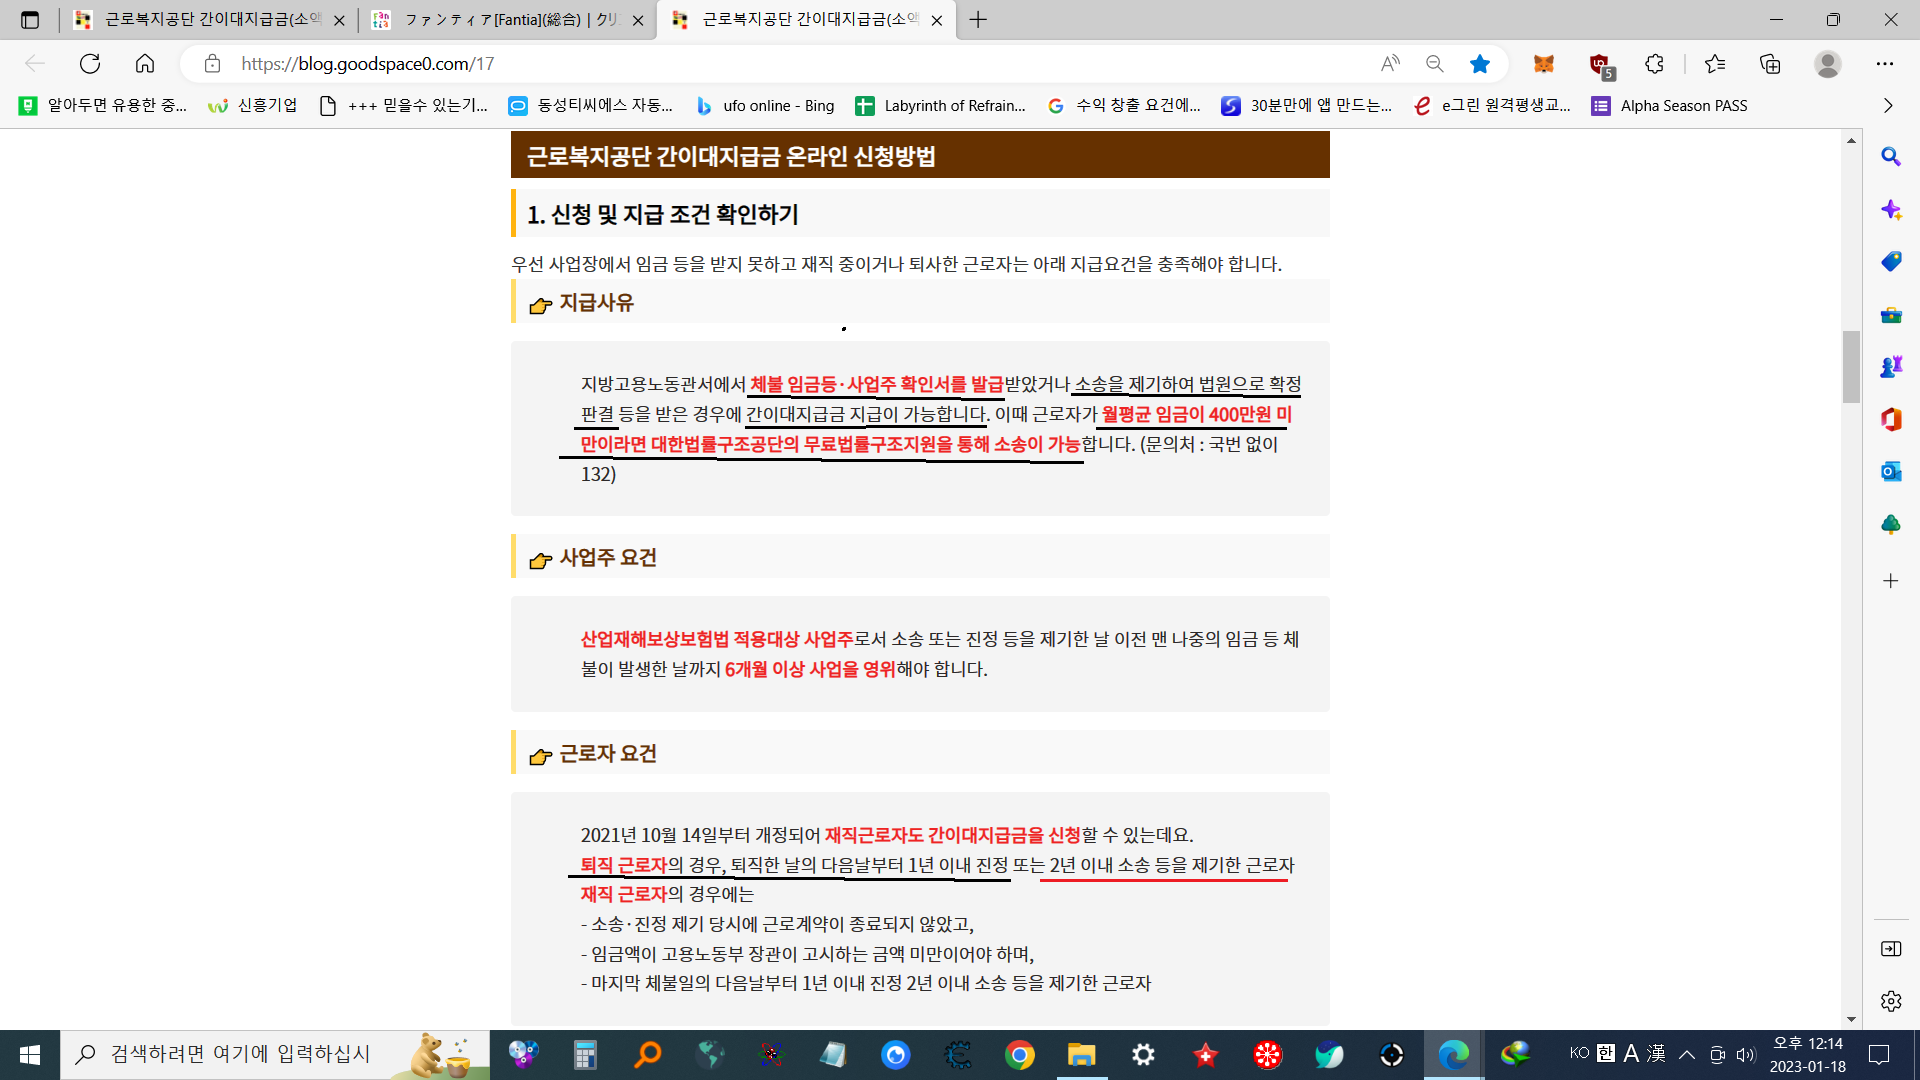Click the browser Refresh button

coord(90,64)
